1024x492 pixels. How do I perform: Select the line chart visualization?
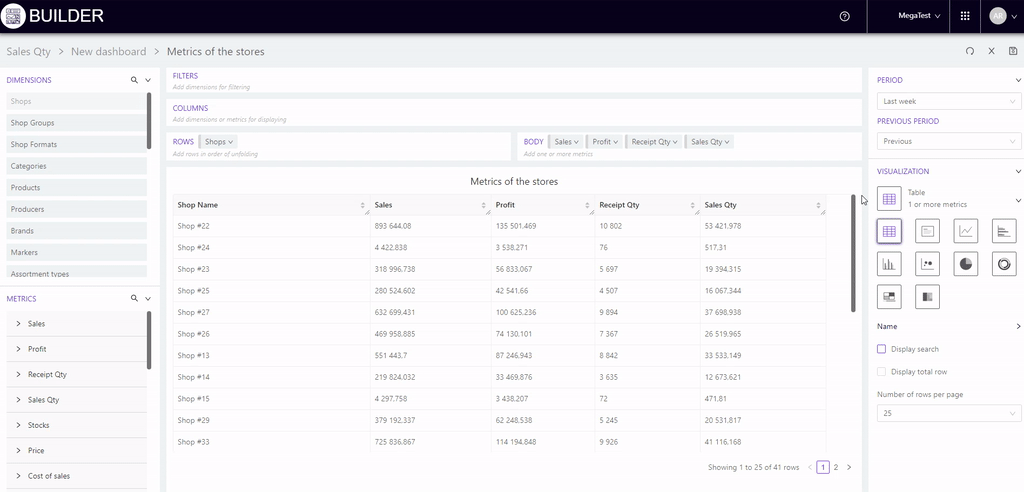965,231
